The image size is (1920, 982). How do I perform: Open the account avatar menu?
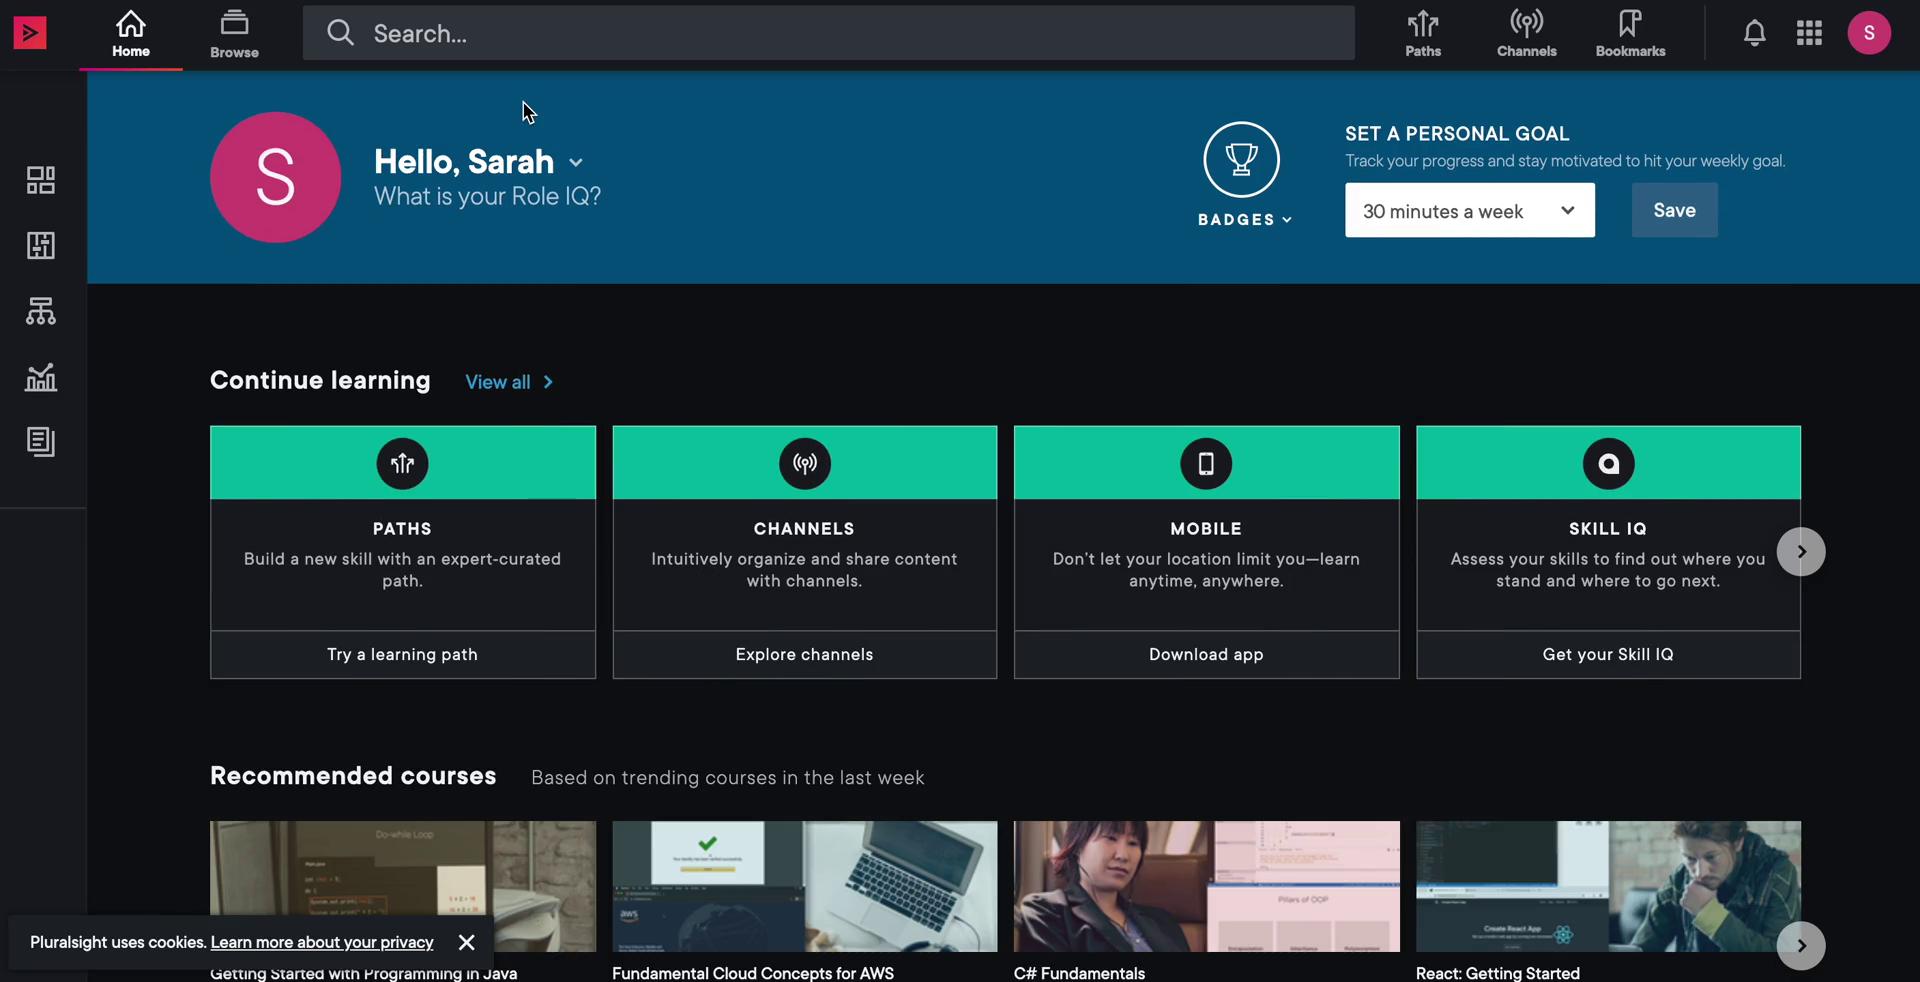[x=1869, y=33]
